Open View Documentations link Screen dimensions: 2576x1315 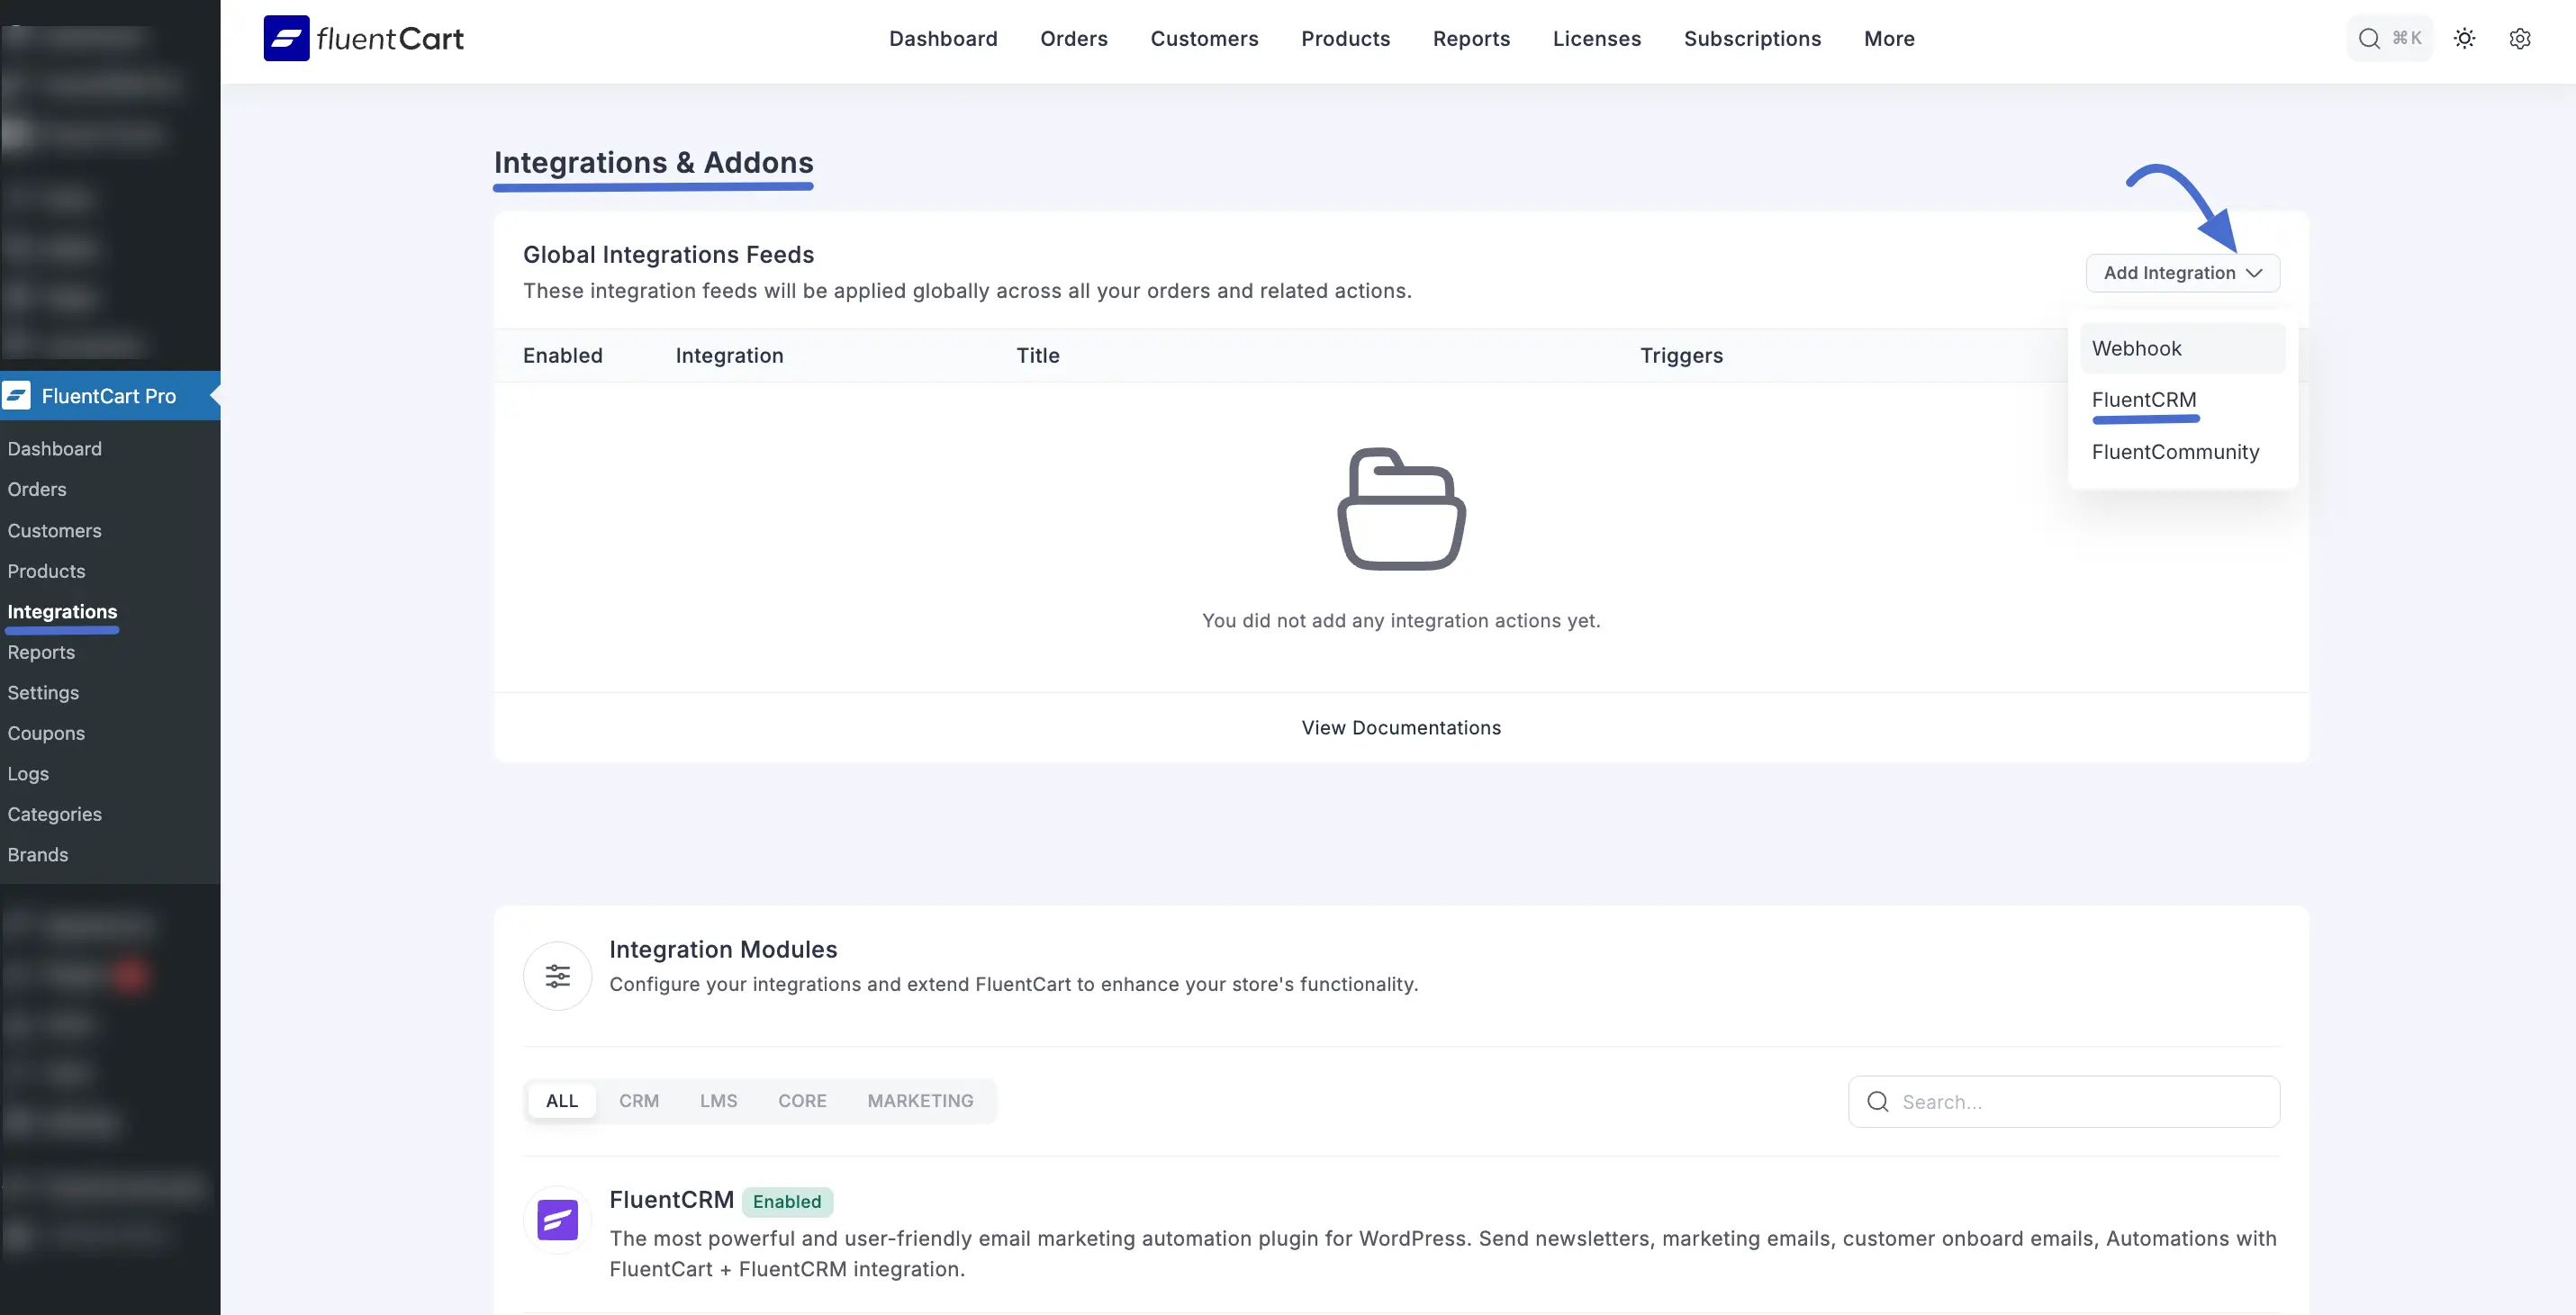(1400, 728)
